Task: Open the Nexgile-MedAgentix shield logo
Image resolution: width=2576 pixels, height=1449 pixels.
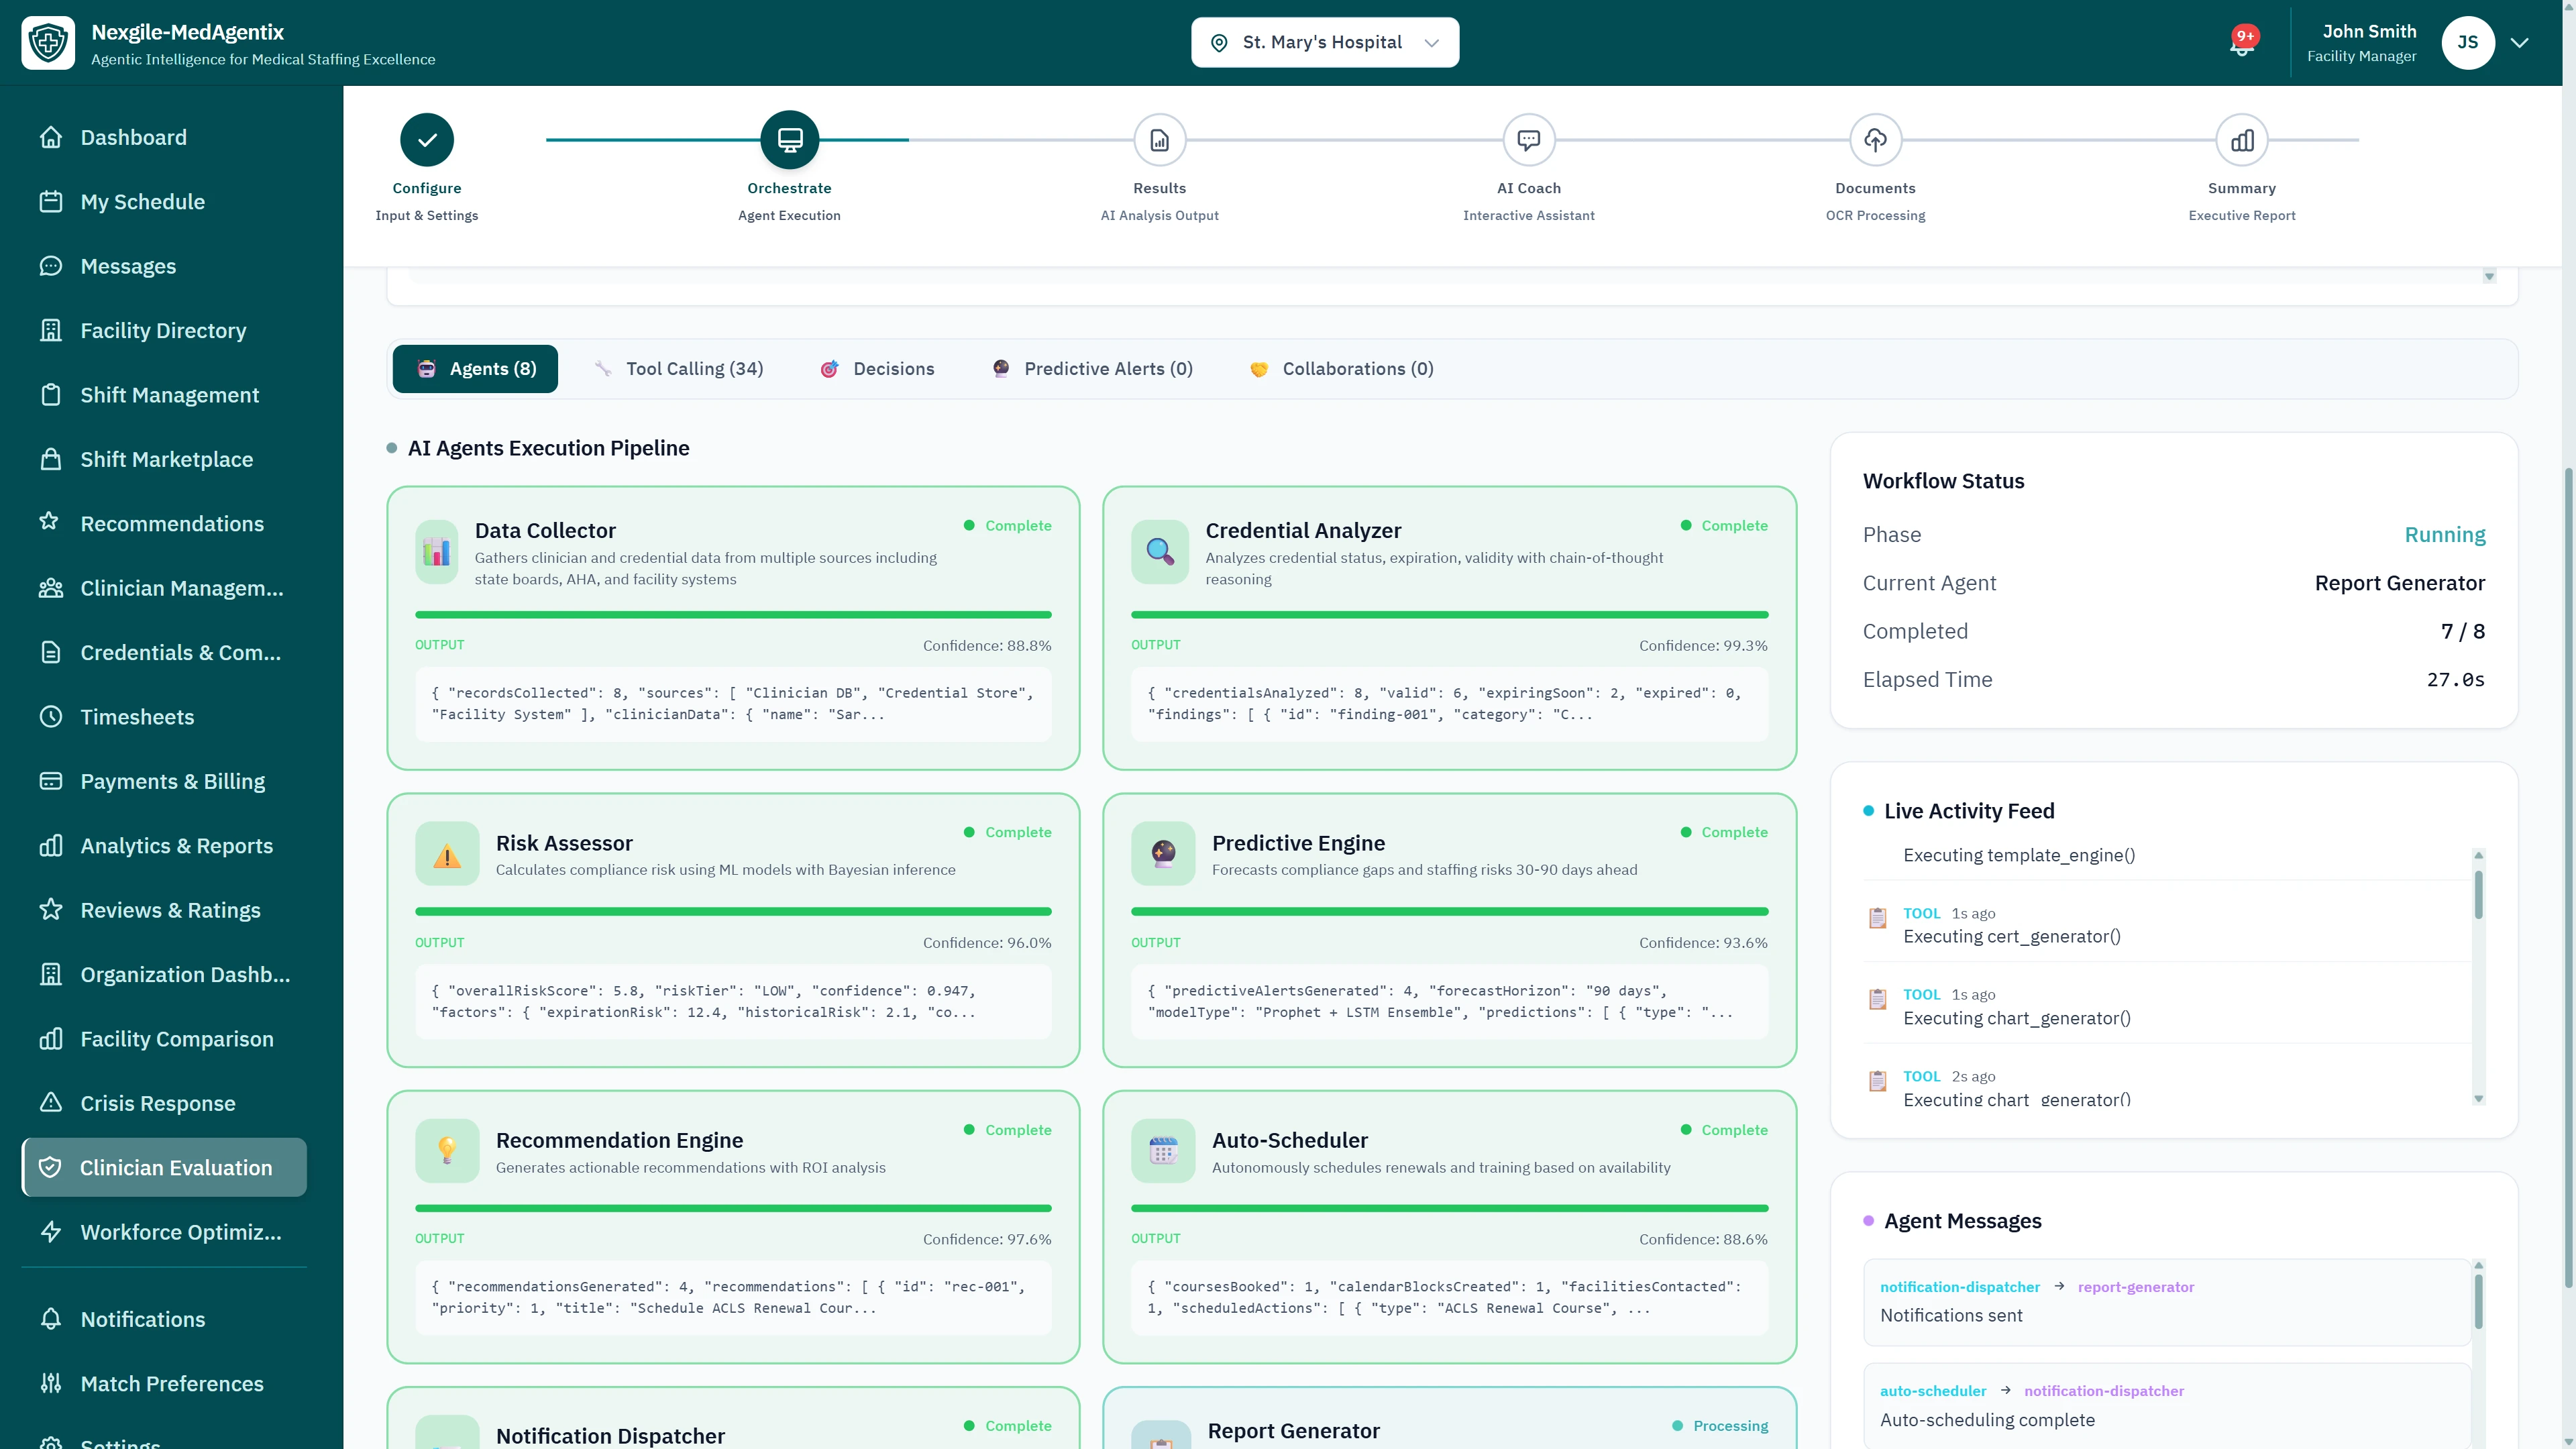Action: pyautogui.click(x=48, y=41)
